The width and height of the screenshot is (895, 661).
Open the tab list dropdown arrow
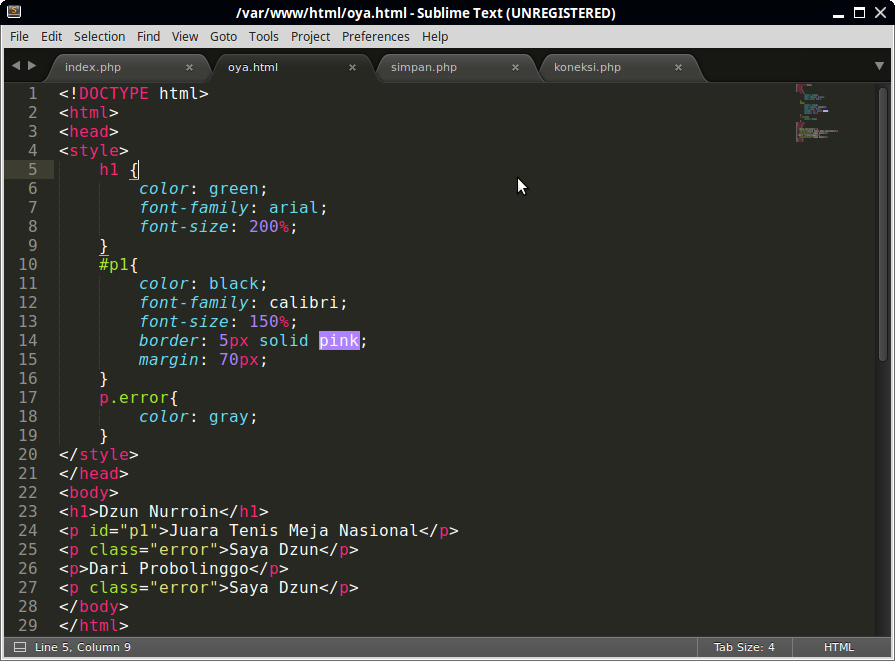coord(879,66)
